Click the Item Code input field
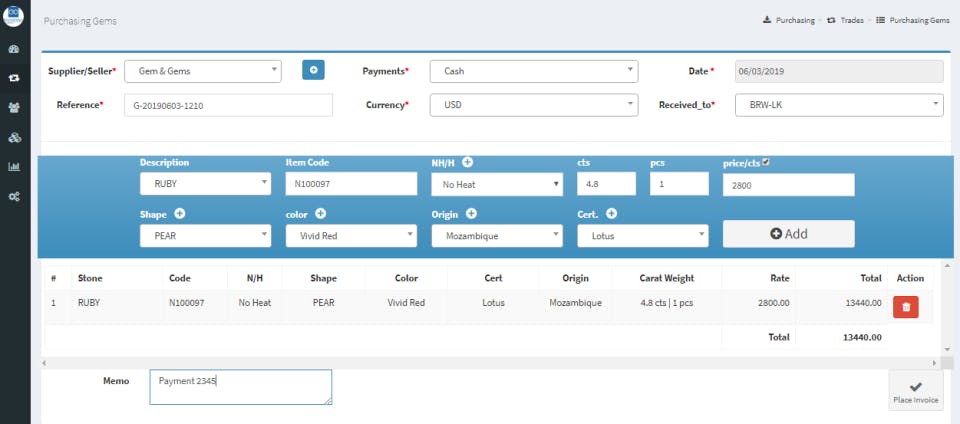The width and height of the screenshot is (960, 424). (351, 184)
